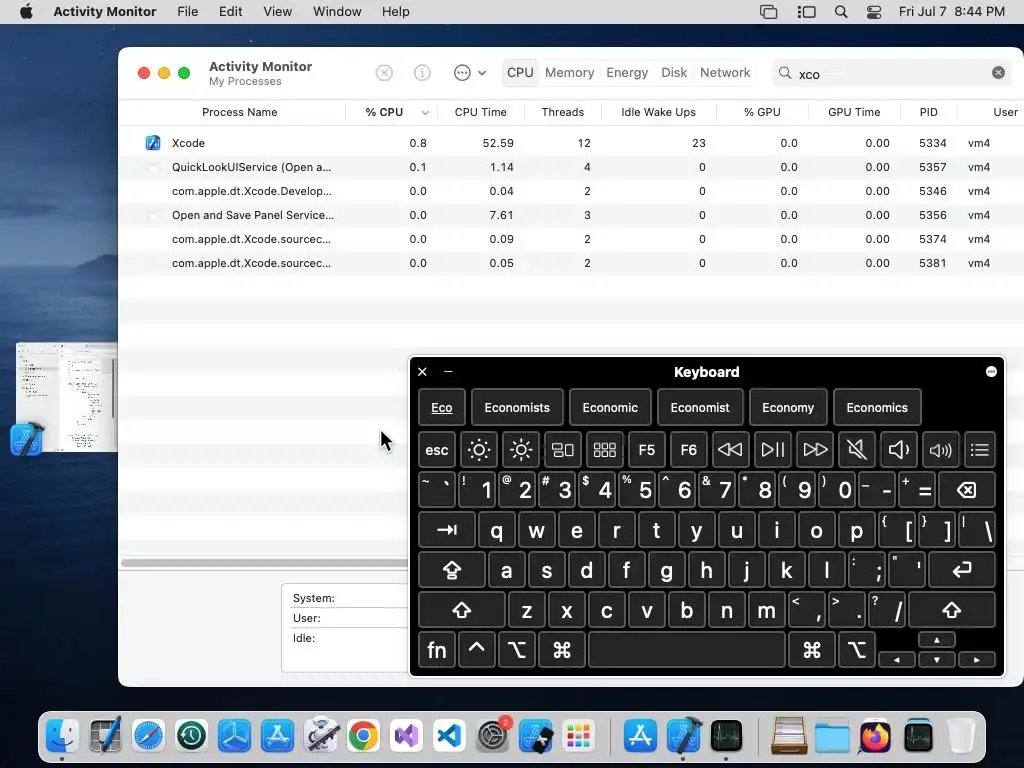
Task: Switch to the Energy tab
Action: [627, 72]
